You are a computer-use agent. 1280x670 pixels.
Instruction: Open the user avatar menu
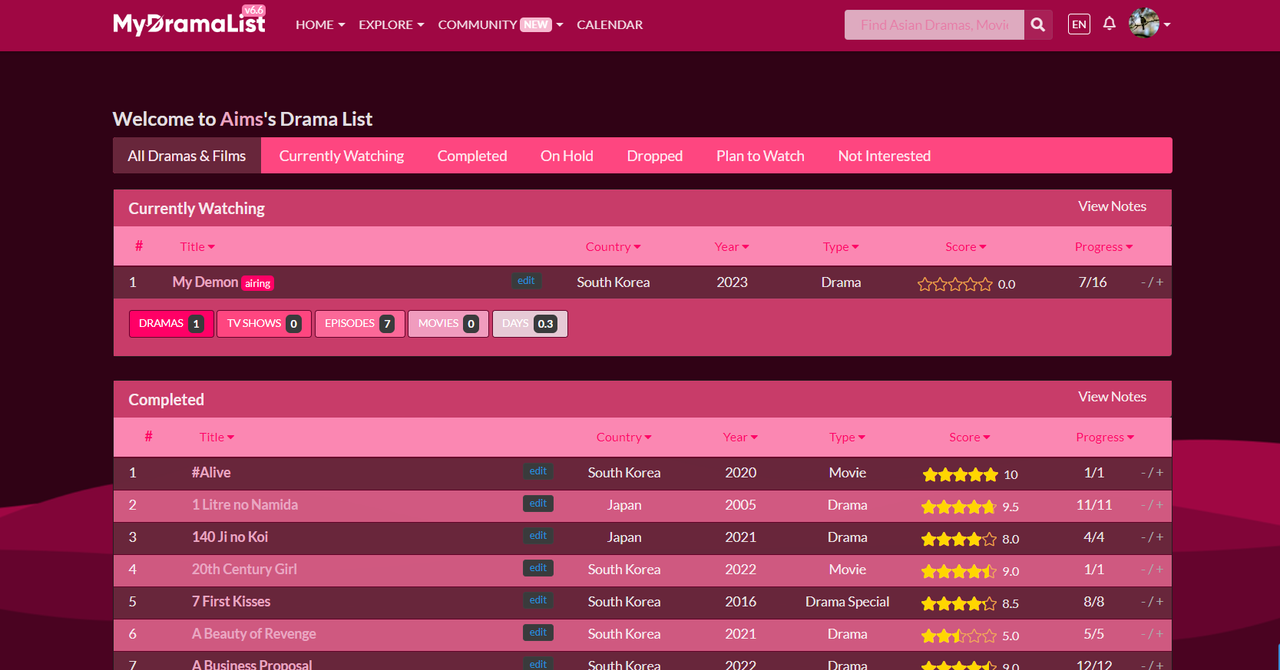pos(1149,24)
